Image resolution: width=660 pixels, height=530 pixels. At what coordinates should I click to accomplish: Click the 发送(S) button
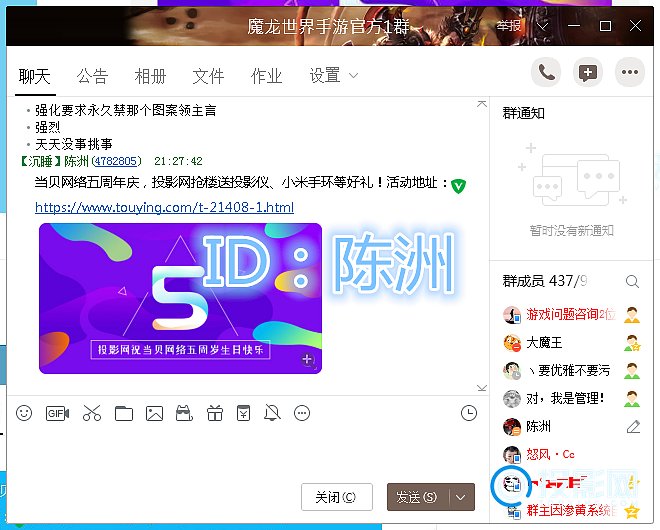click(x=418, y=497)
